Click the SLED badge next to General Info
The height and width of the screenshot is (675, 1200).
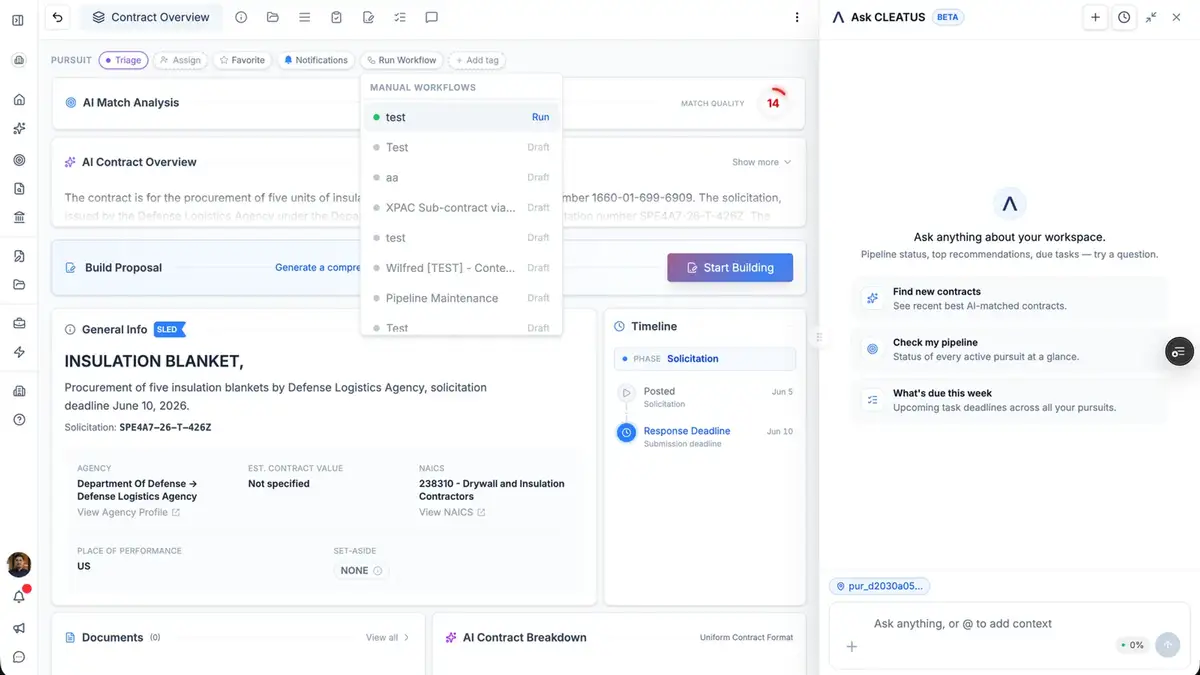(169, 329)
